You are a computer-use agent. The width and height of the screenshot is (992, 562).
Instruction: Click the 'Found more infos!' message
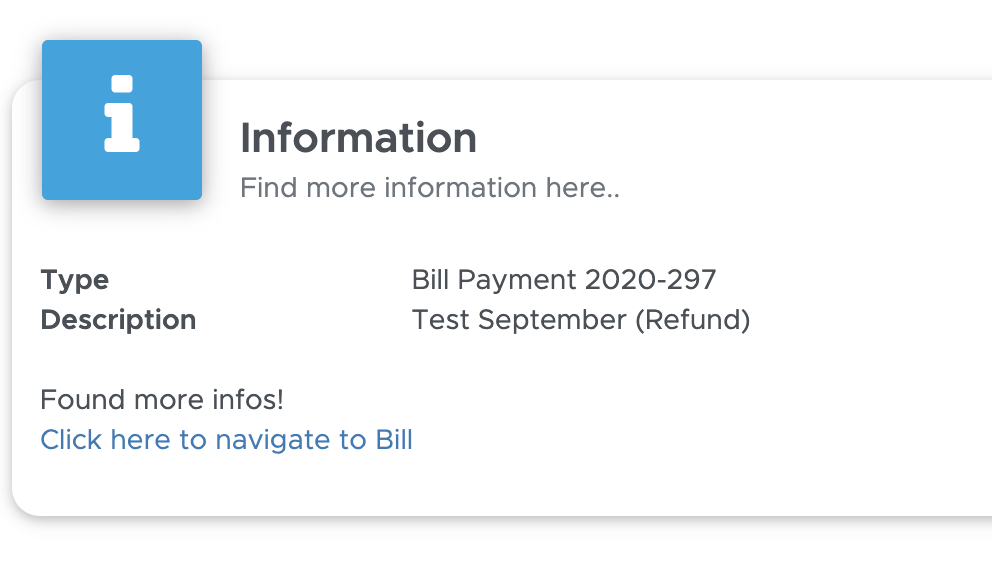click(162, 400)
